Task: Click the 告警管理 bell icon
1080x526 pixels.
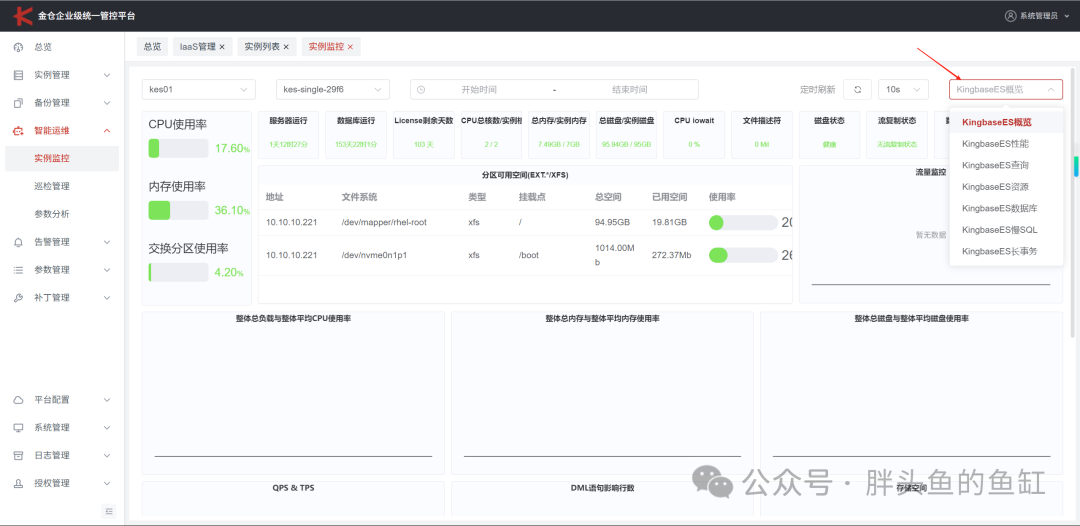Action: (x=19, y=242)
